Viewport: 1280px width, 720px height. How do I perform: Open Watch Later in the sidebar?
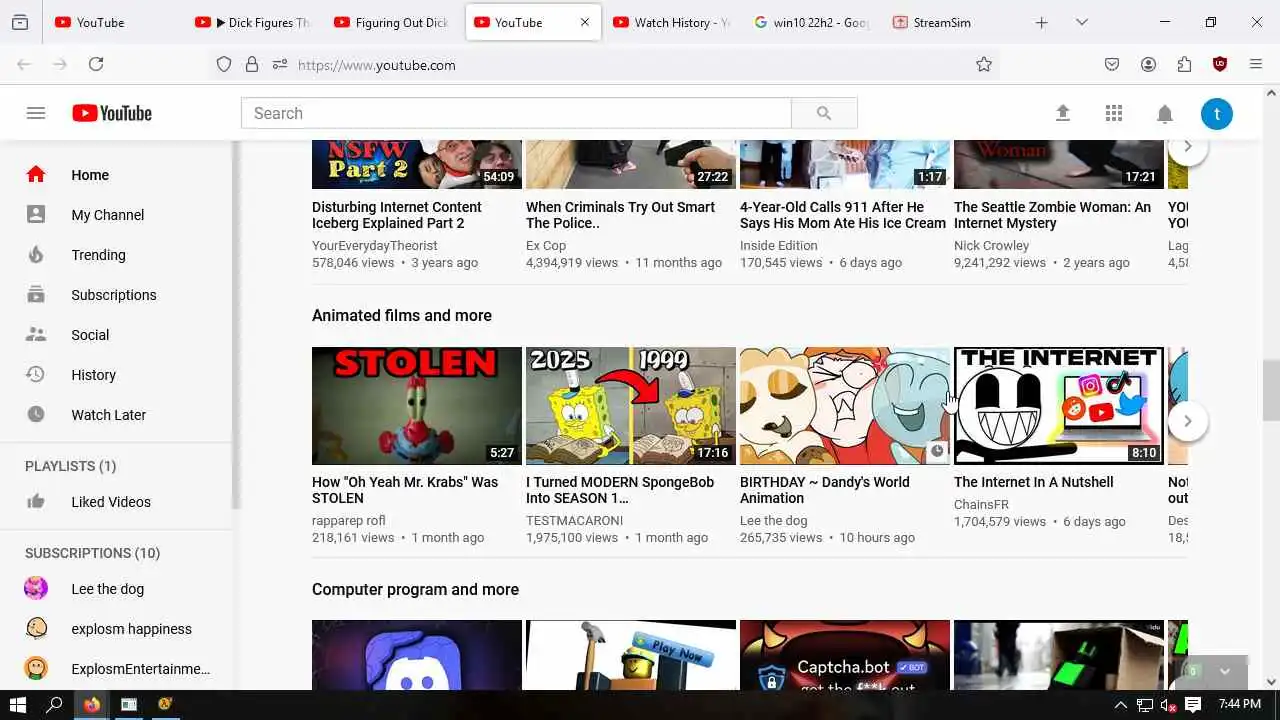tap(116, 415)
